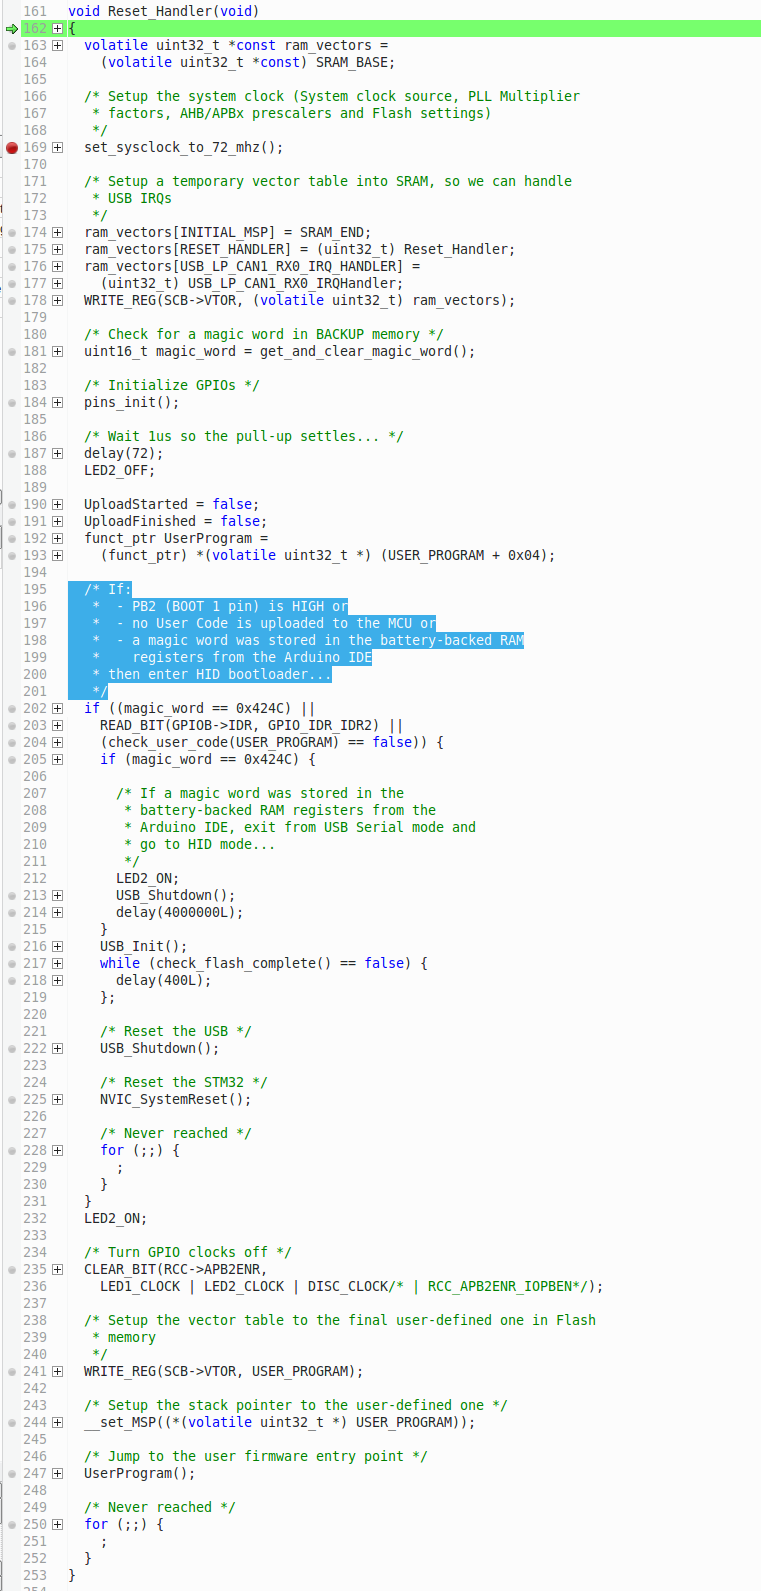Click the gray breakpoint dot at line 163
Image resolution: width=761 pixels, height=1591 pixels.
click(x=12, y=46)
